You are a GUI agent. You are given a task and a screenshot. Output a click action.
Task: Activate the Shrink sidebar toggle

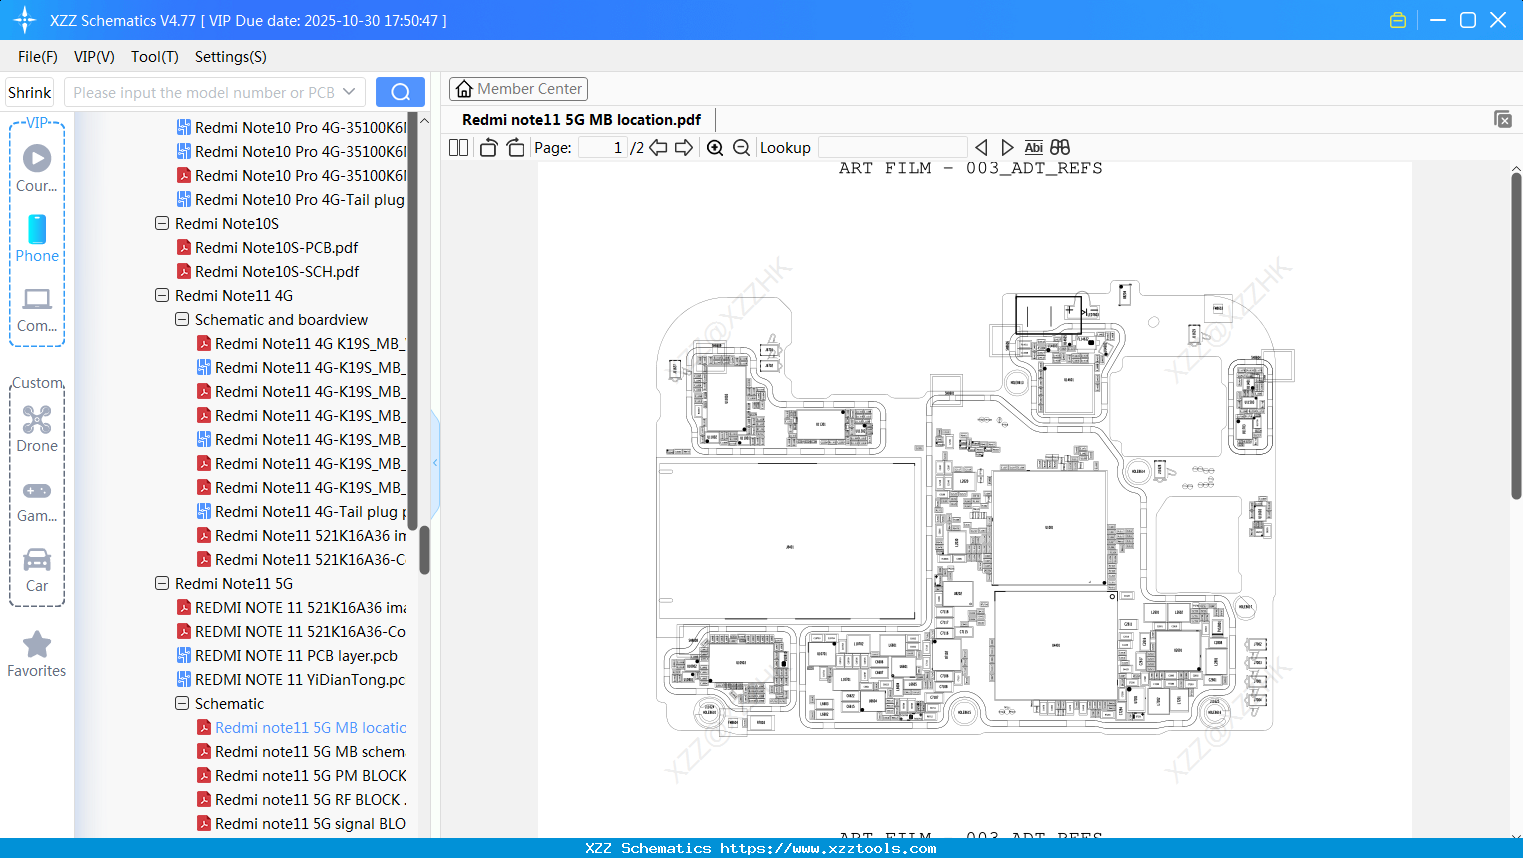(29, 91)
